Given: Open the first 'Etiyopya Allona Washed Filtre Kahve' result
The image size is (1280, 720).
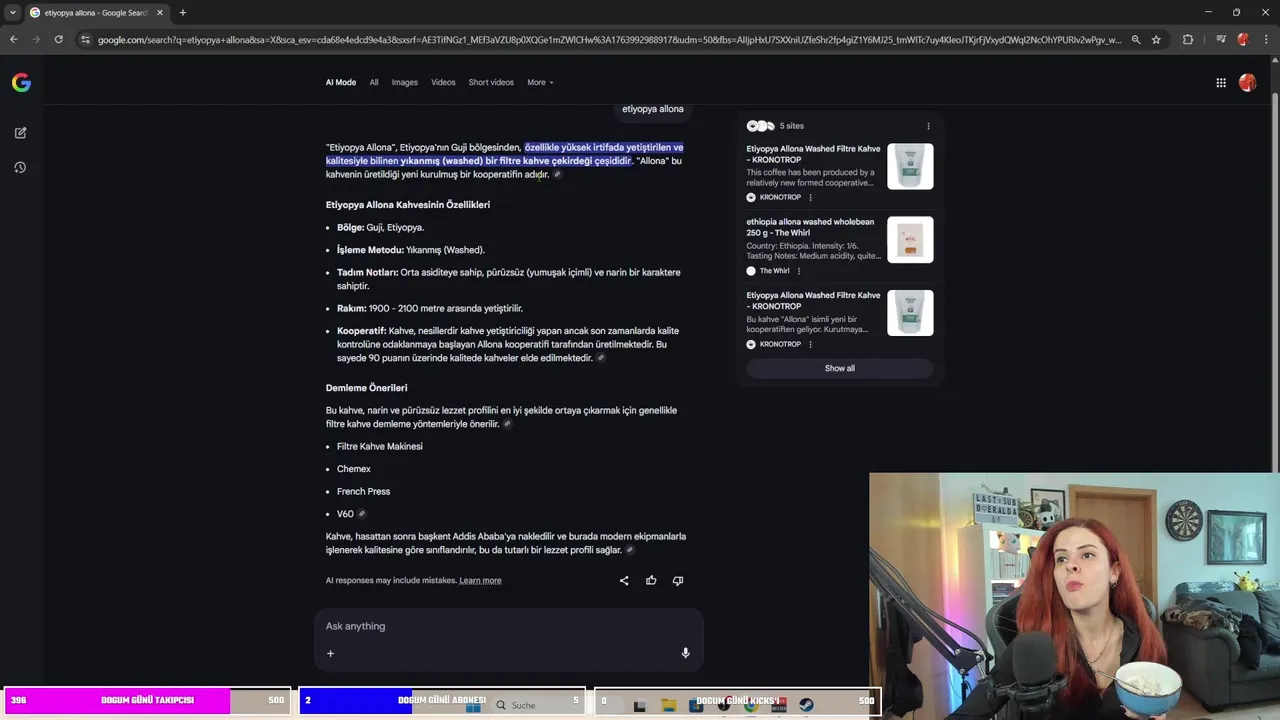Looking at the screenshot, I should [813, 154].
